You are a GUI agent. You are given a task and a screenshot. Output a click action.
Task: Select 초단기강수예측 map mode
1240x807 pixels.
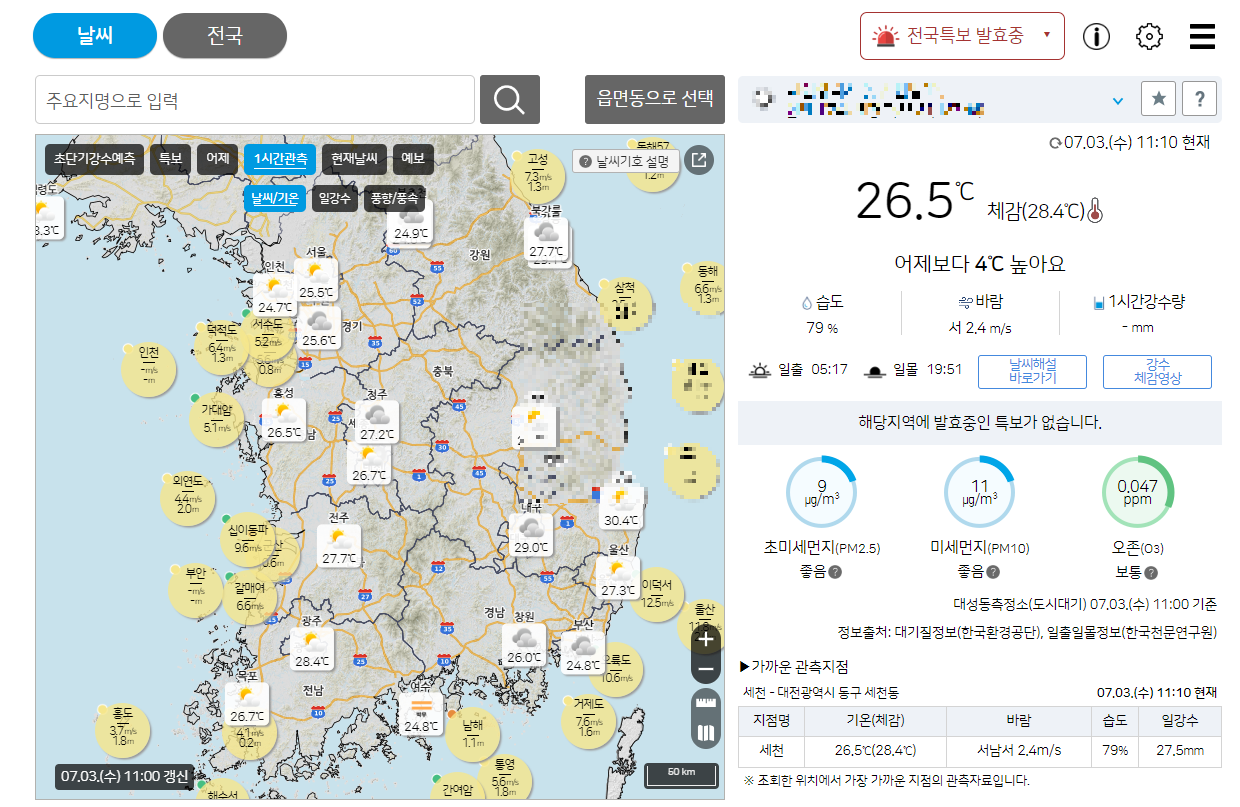point(95,159)
